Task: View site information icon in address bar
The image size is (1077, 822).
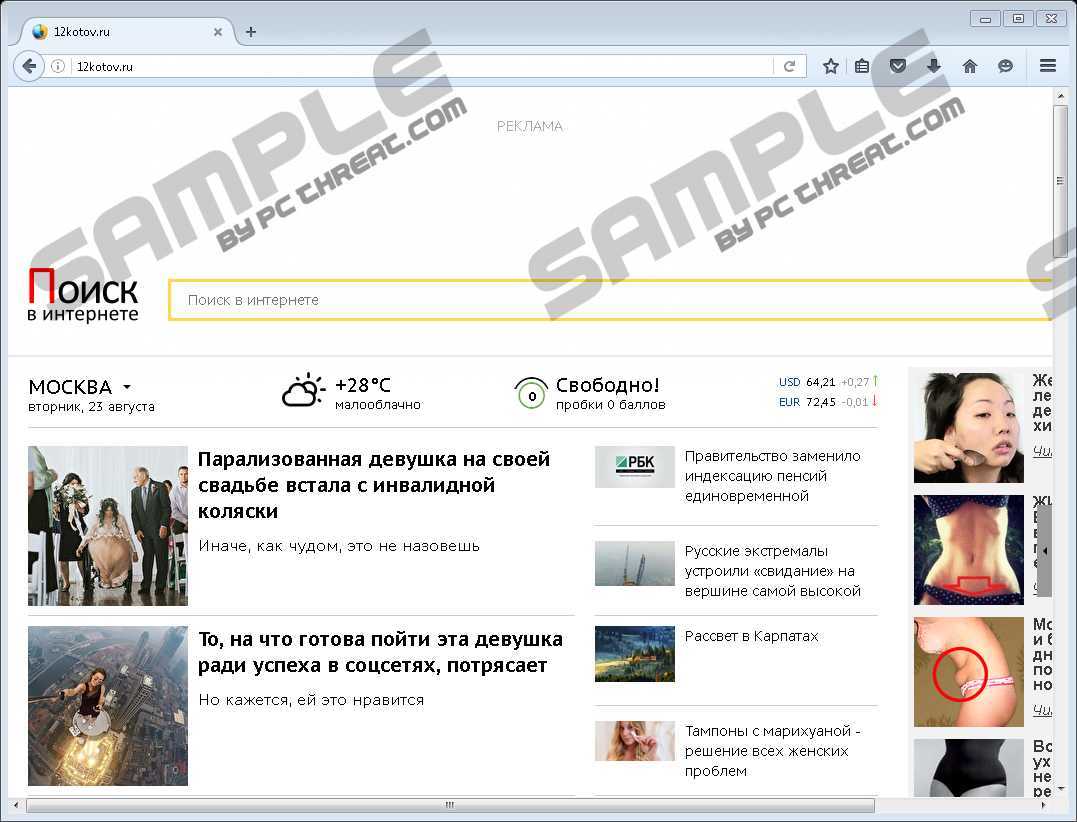Action: pos(59,67)
